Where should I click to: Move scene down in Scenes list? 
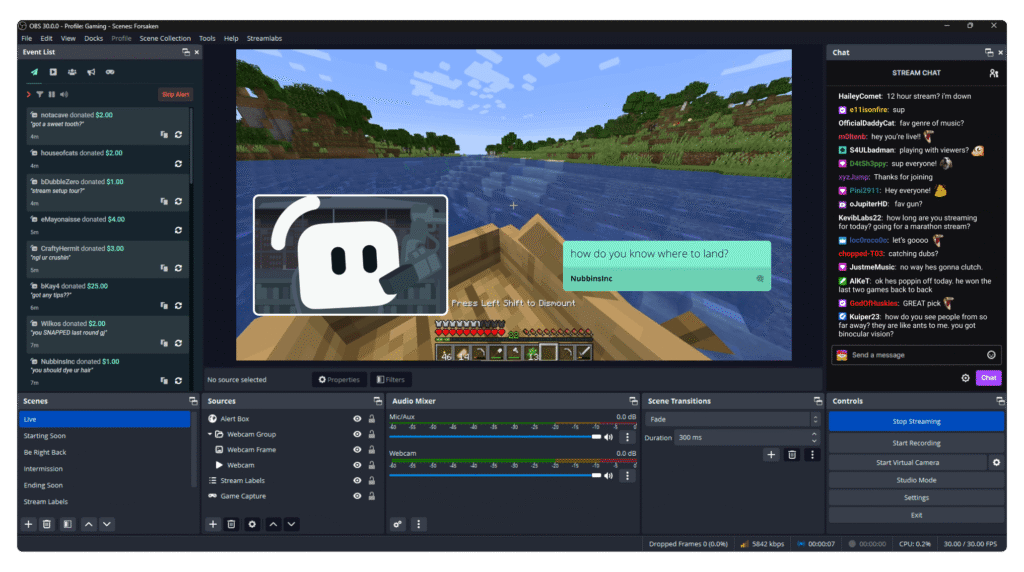(x=107, y=524)
